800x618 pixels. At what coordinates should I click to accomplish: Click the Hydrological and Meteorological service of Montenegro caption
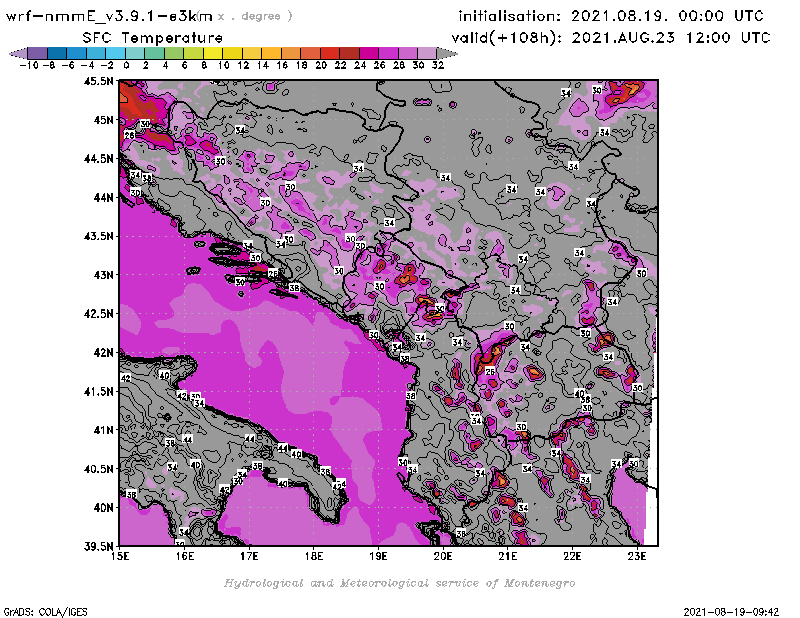(399, 583)
